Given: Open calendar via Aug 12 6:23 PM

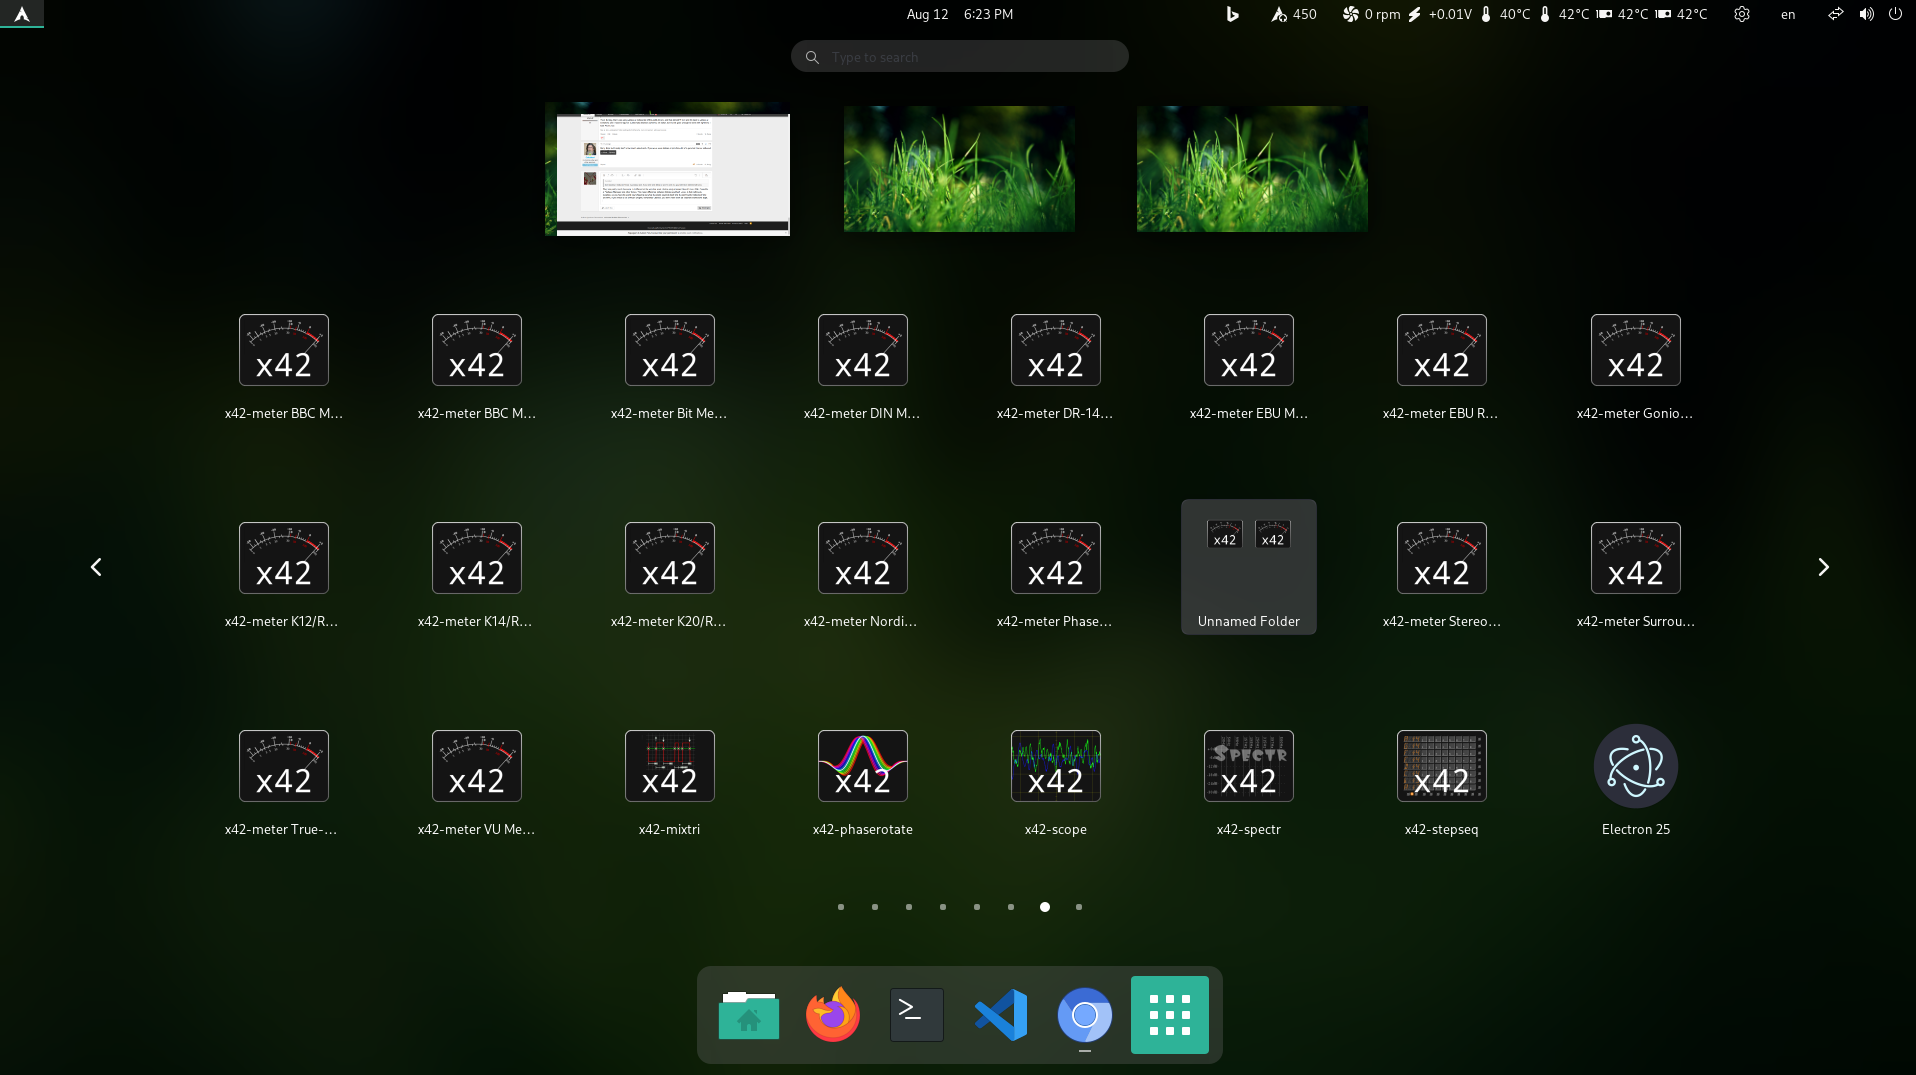Looking at the screenshot, I should (960, 14).
